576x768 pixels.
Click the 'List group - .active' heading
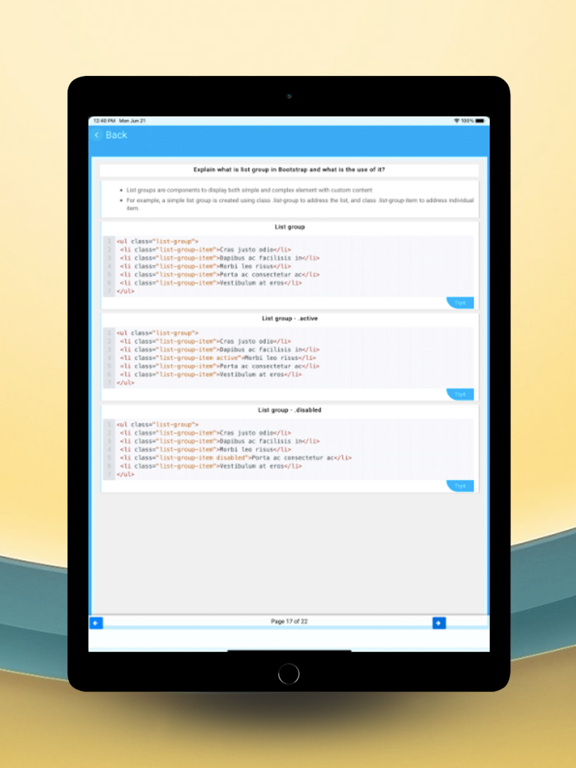pyautogui.click(x=289, y=318)
